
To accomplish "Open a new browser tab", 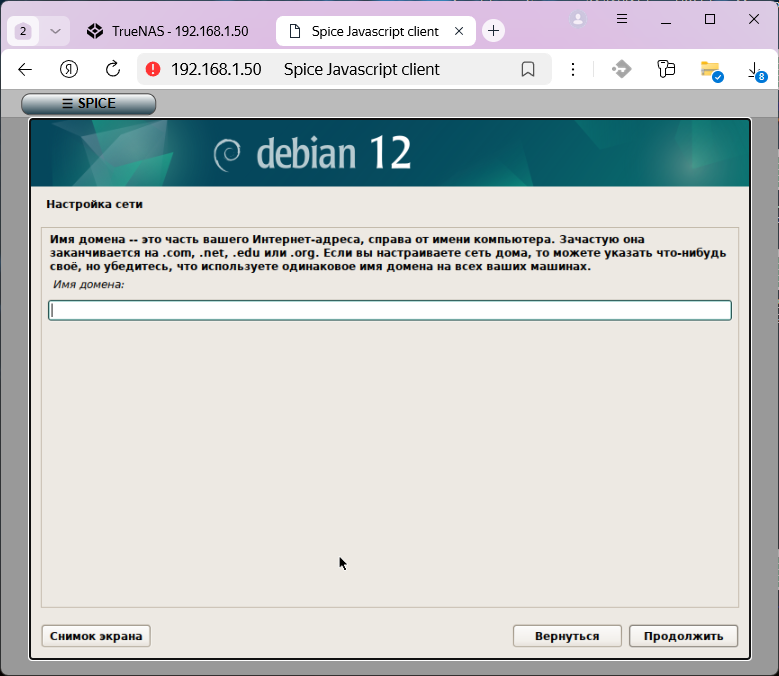I will pos(493,31).
